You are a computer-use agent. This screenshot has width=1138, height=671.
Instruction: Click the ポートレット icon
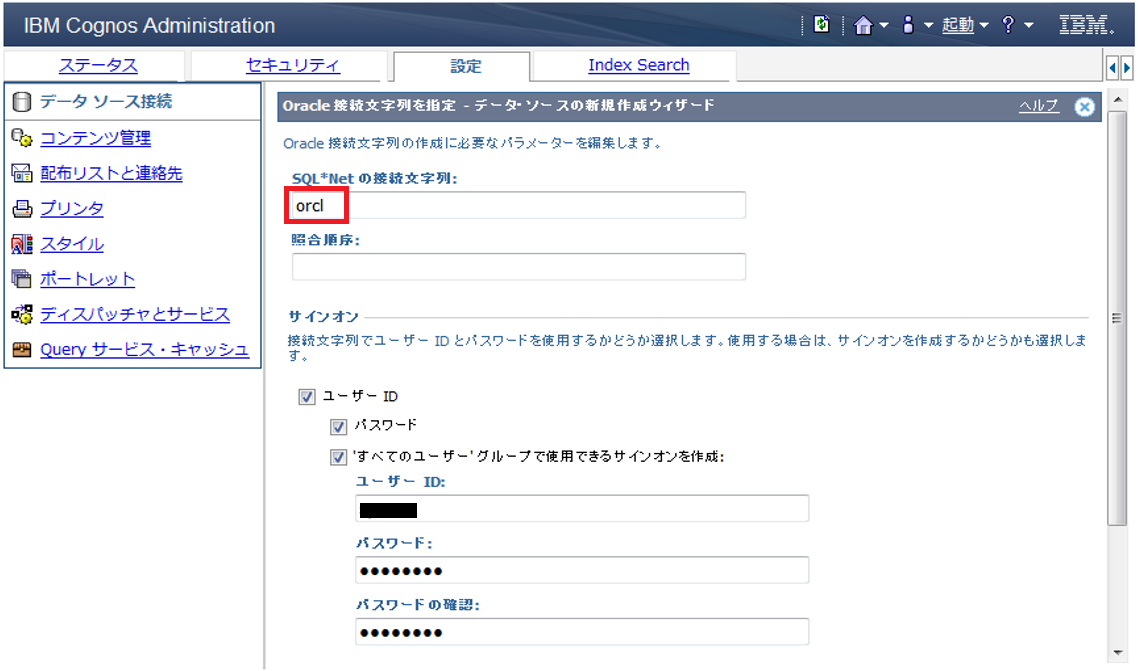[22, 279]
